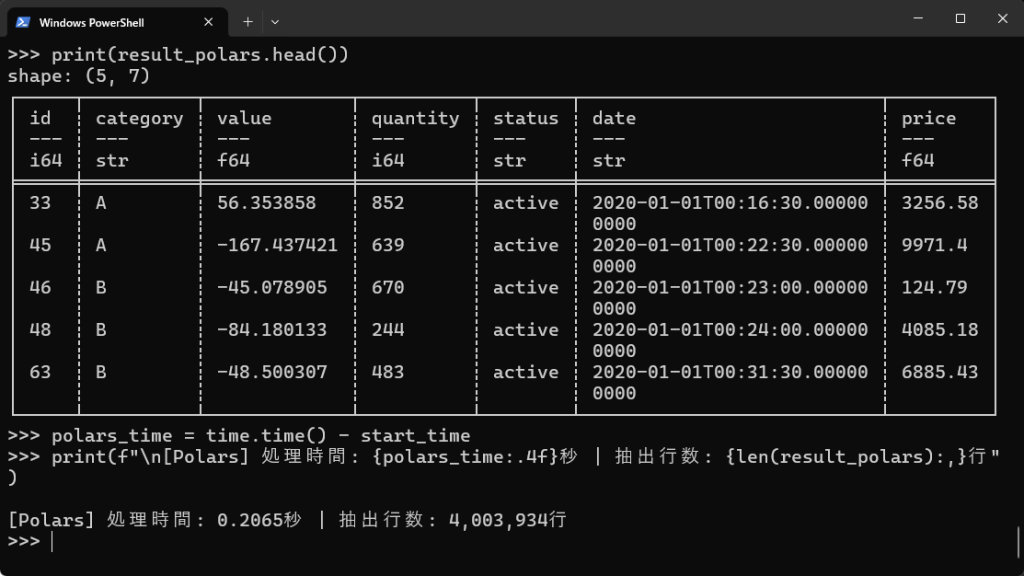
Task: Open a new tab with the plus button
Action: 247,21
